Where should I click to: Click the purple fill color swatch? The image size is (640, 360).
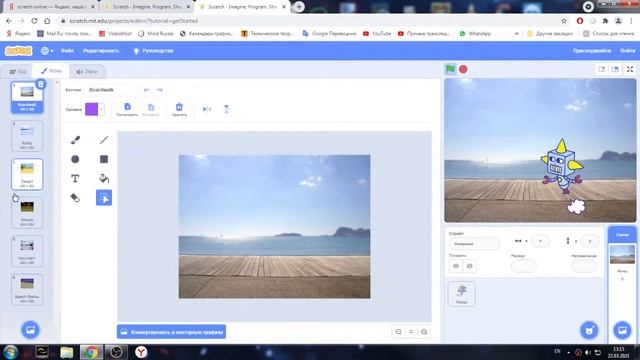click(91, 109)
